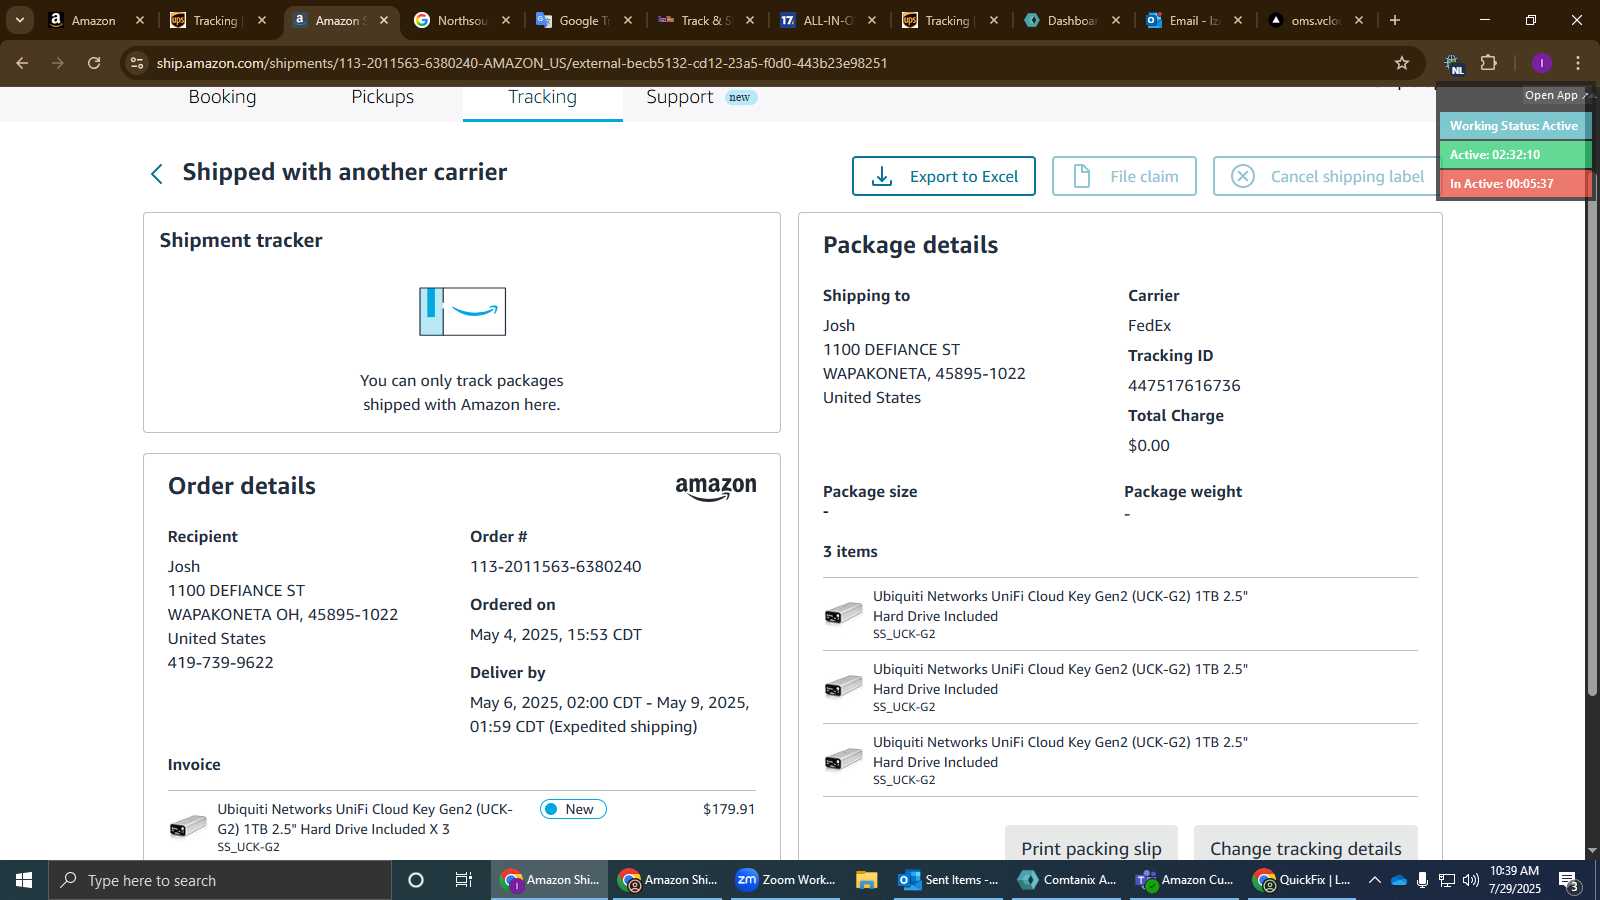
Task: Close the Dashboard tab
Action: click(1116, 20)
